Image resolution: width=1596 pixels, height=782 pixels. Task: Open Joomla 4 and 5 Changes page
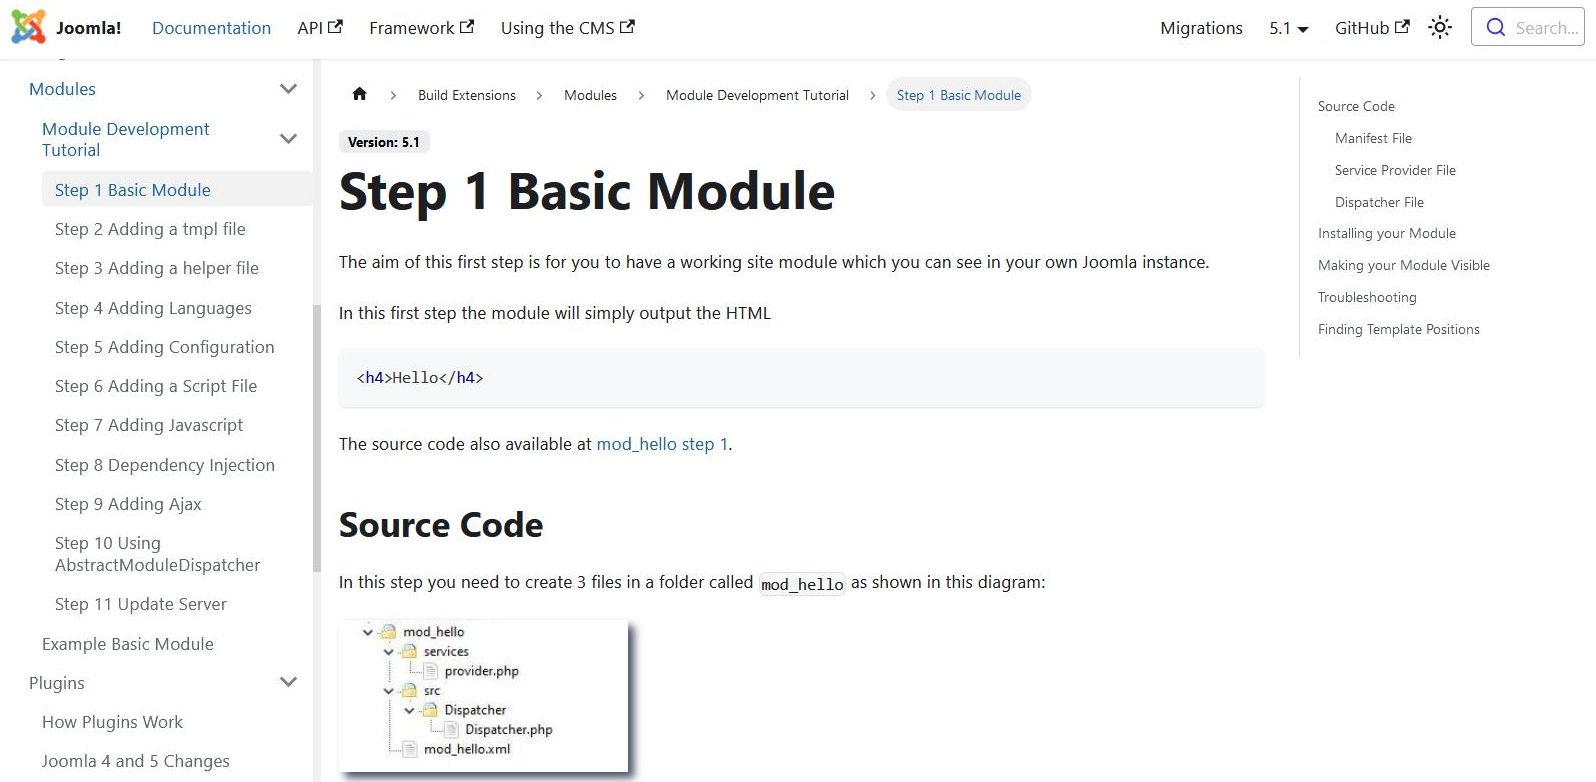(x=136, y=761)
